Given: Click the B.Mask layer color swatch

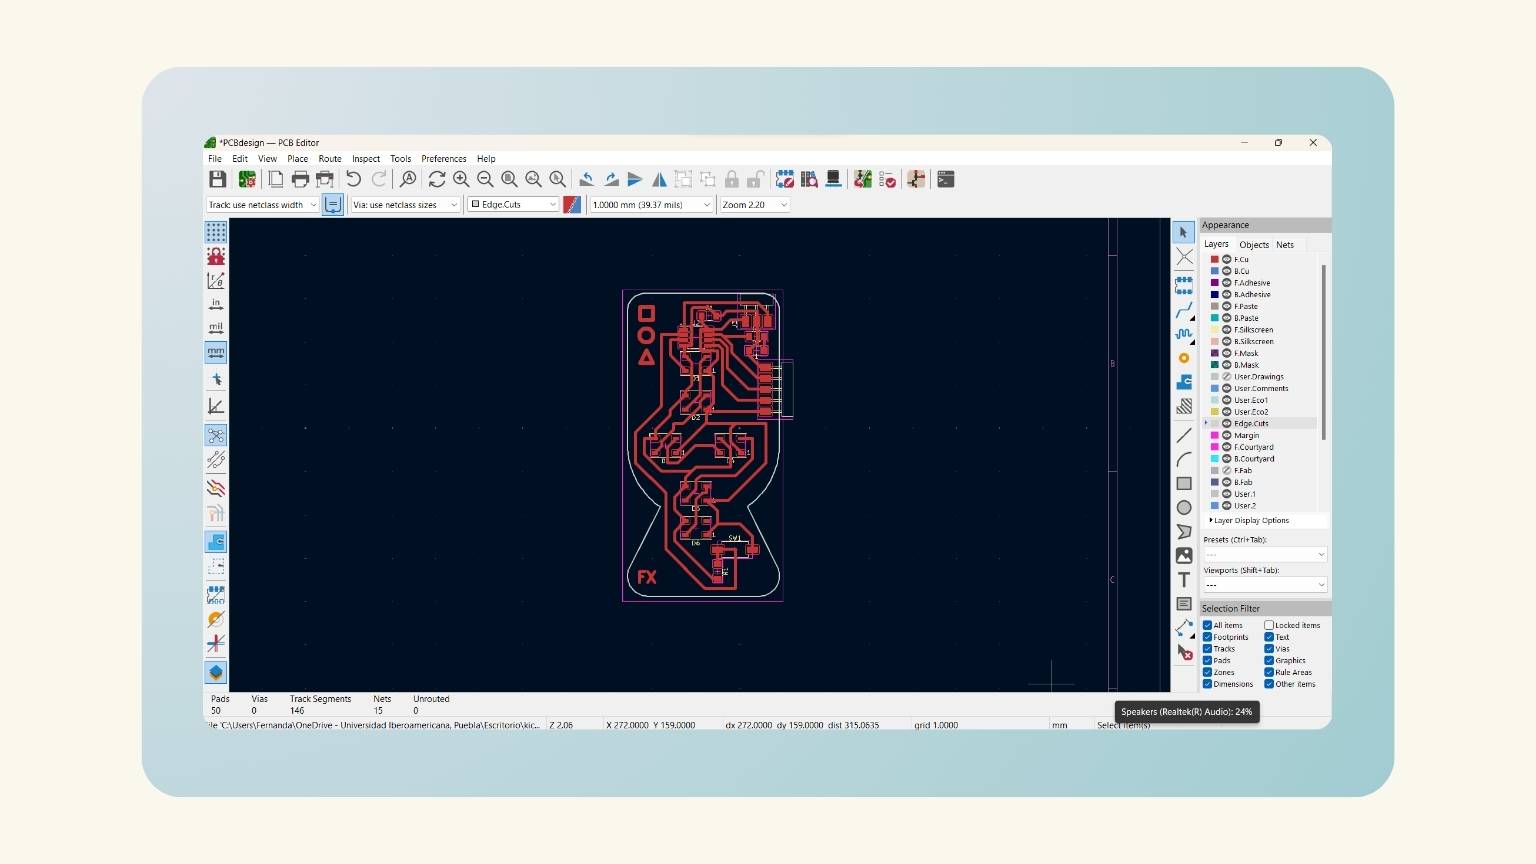Looking at the screenshot, I should click(x=1215, y=365).
